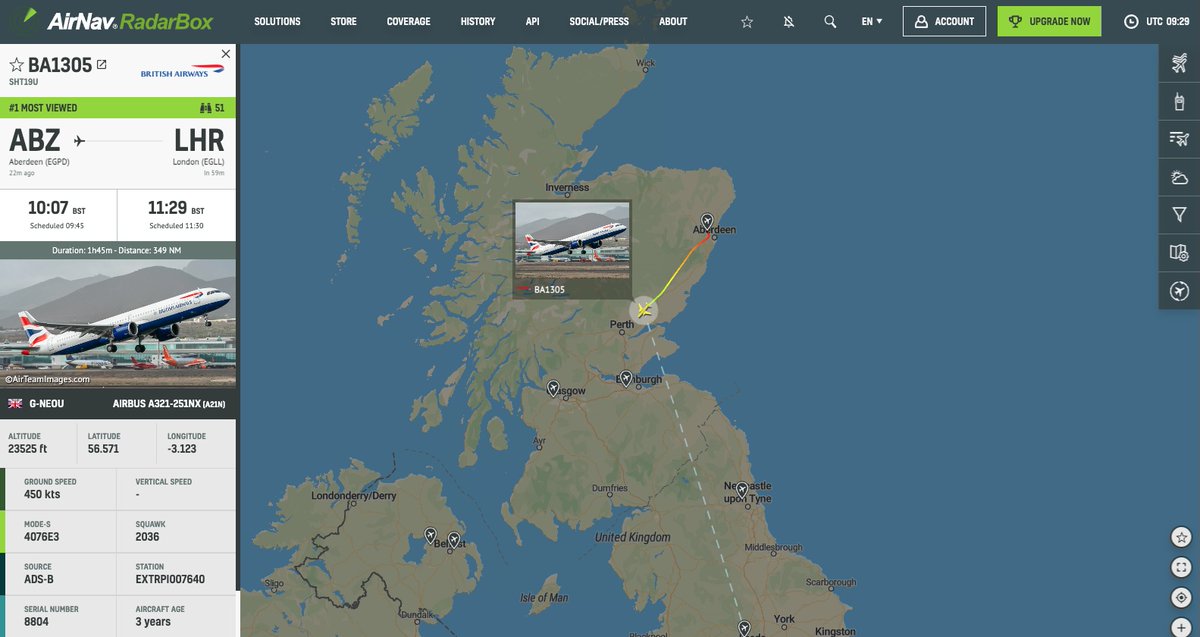Viewport: 1200px width, 637px height.
Task: Click the squawk value 2036
Action: point(147,537)
